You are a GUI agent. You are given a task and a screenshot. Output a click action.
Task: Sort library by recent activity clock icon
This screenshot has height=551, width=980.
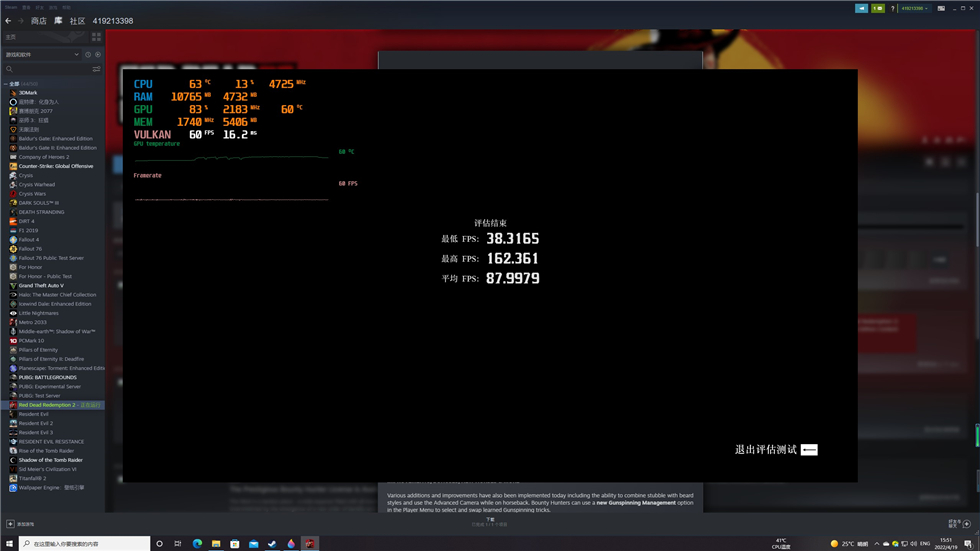pos(88,54)
